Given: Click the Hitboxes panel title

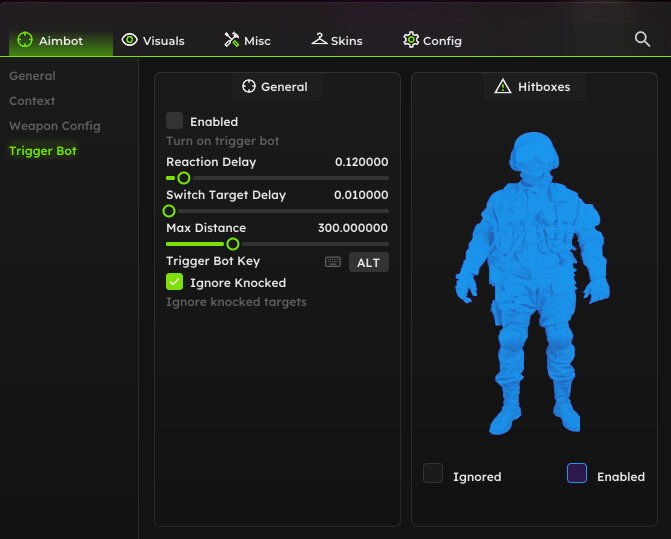Looking at the screenshot, I should tap(544, 87).
